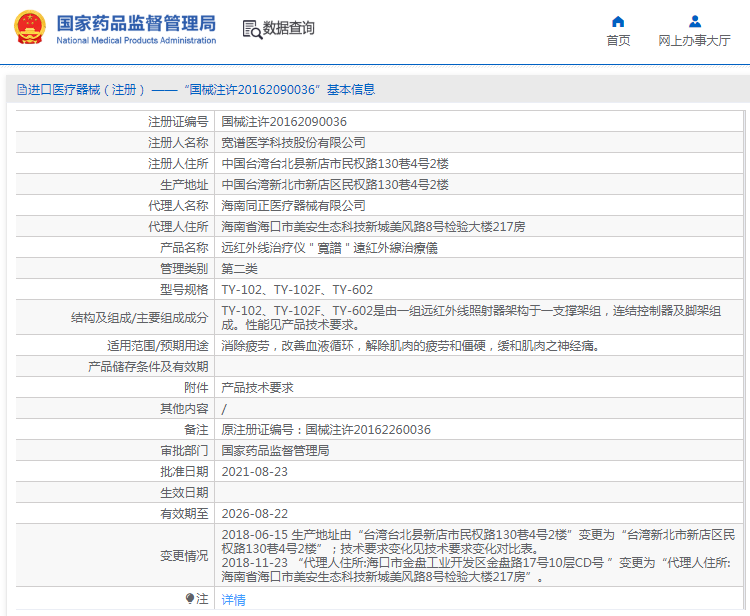Screen dimensions: 750x616
Task: Click registrant name 宽谱医学科技股份有限公司
Action: tap(293, 142)
